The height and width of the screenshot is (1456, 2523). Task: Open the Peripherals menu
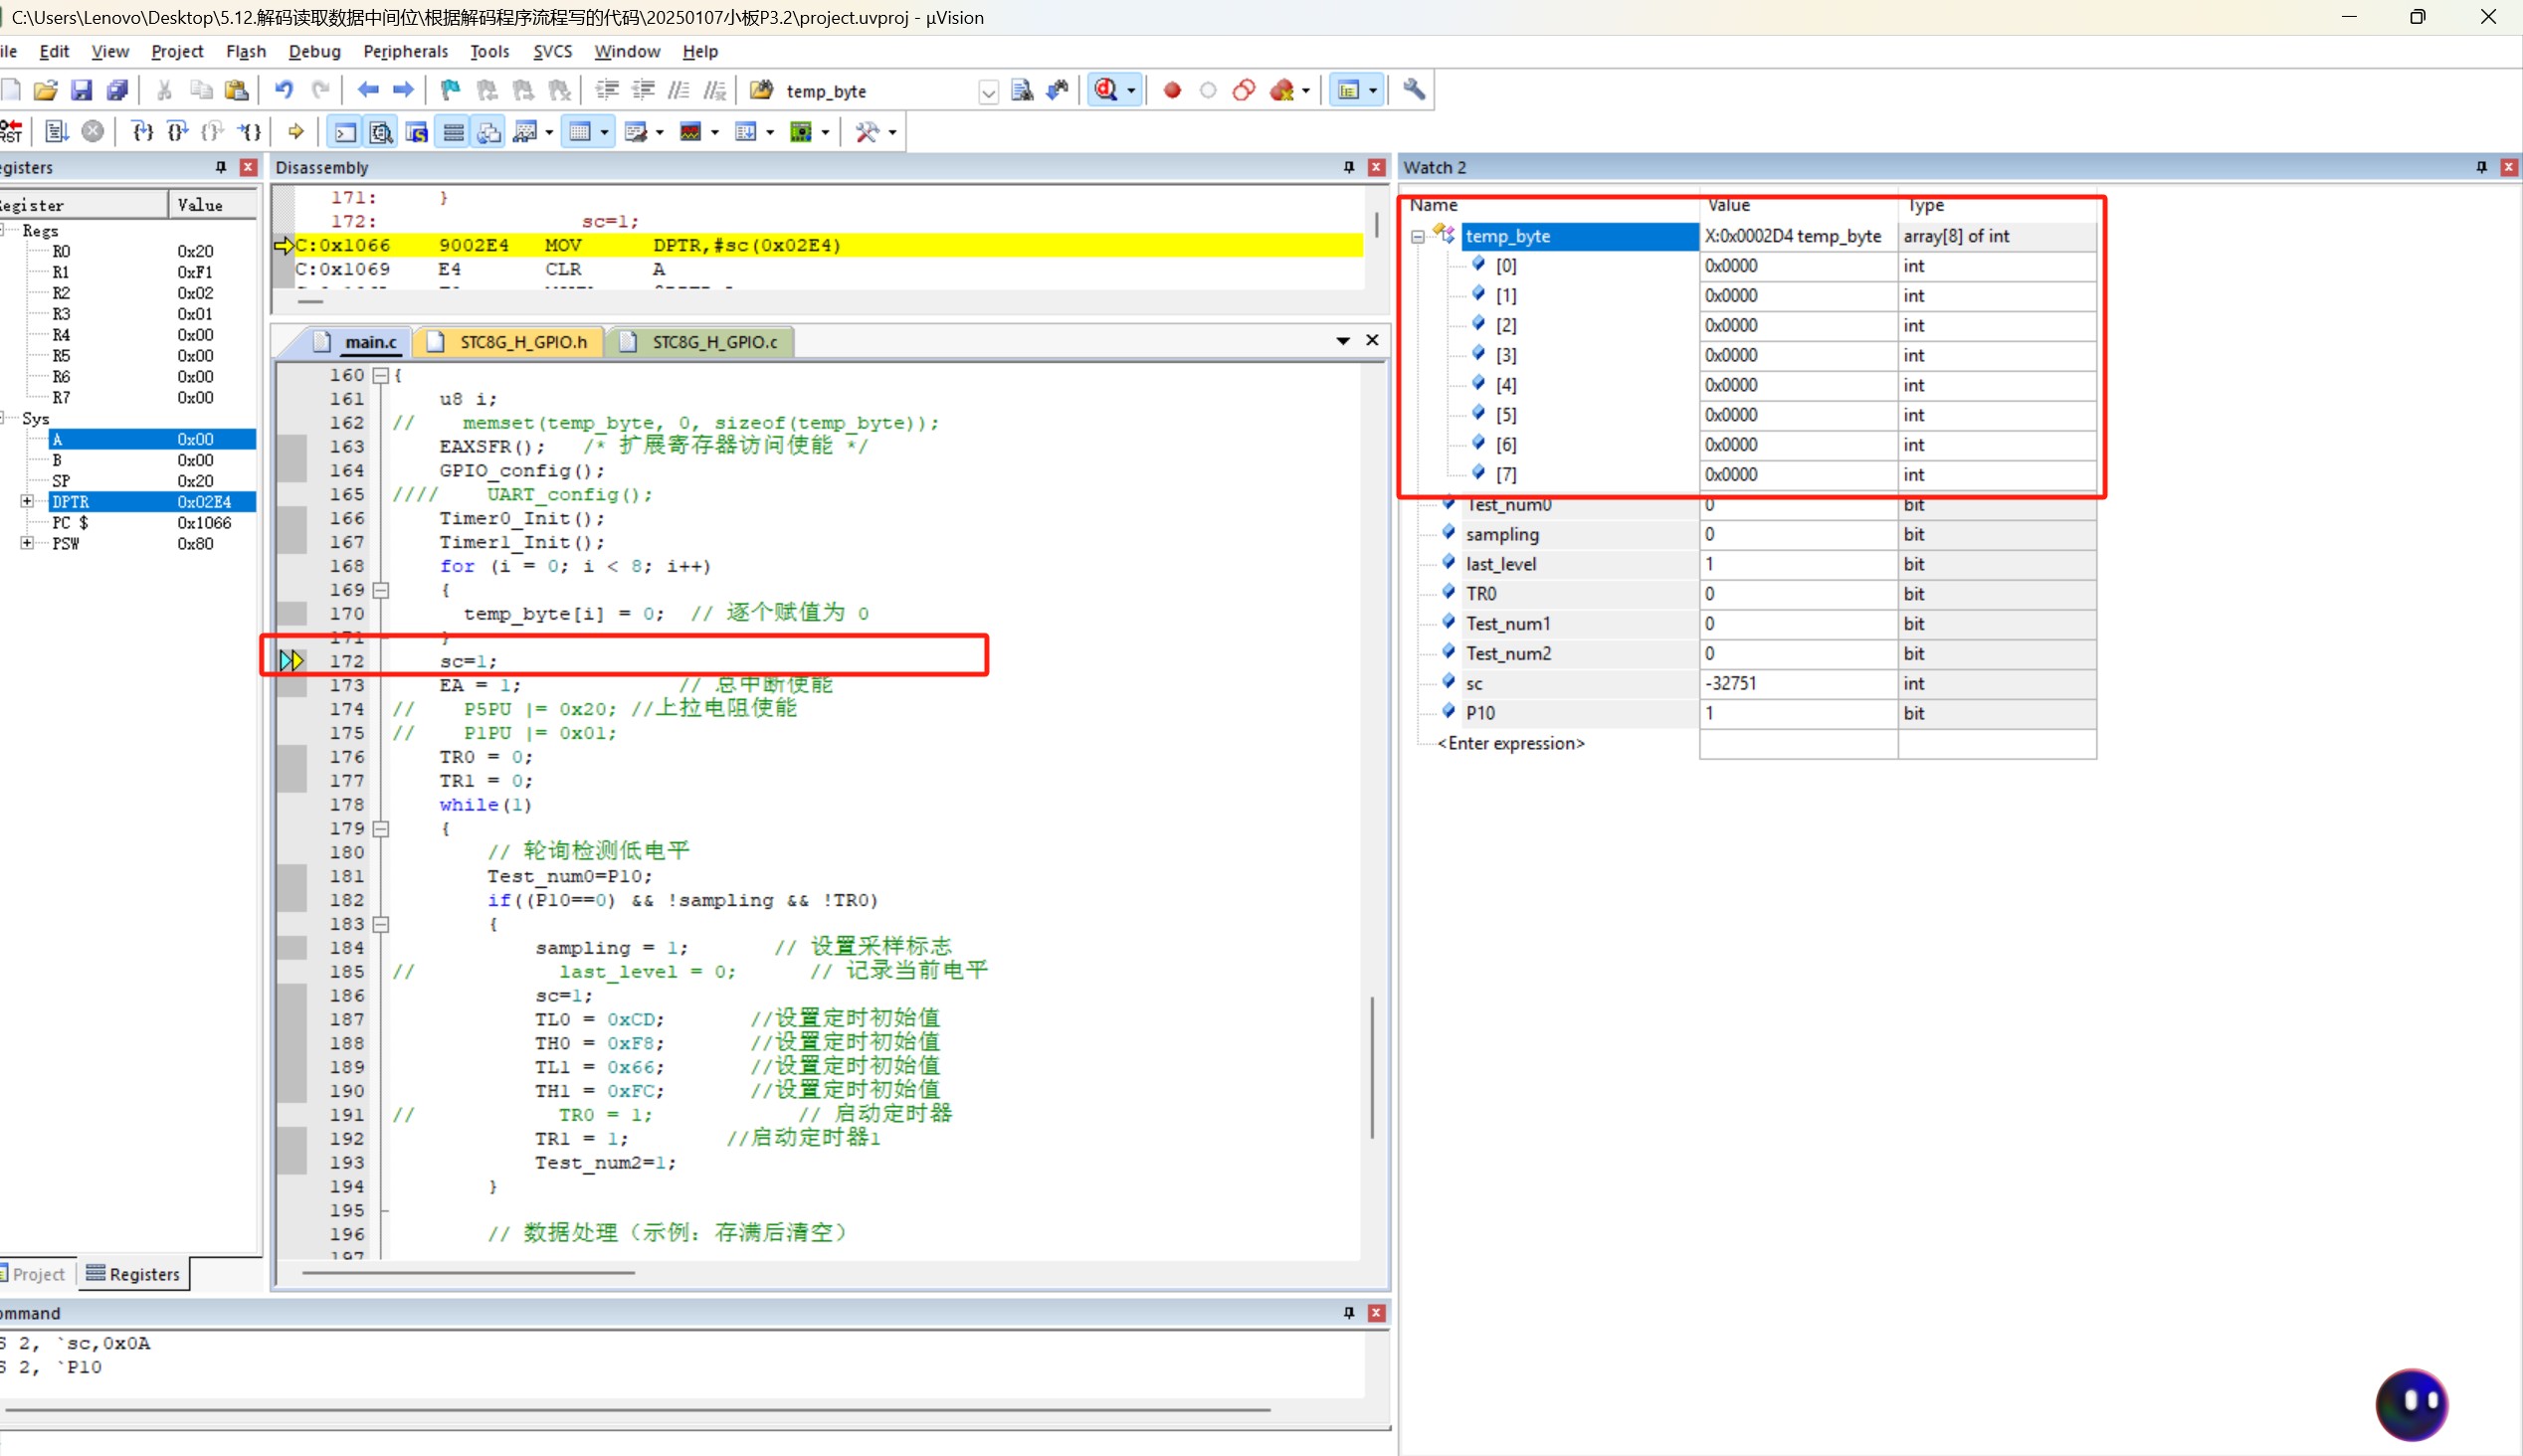[405, 51]
